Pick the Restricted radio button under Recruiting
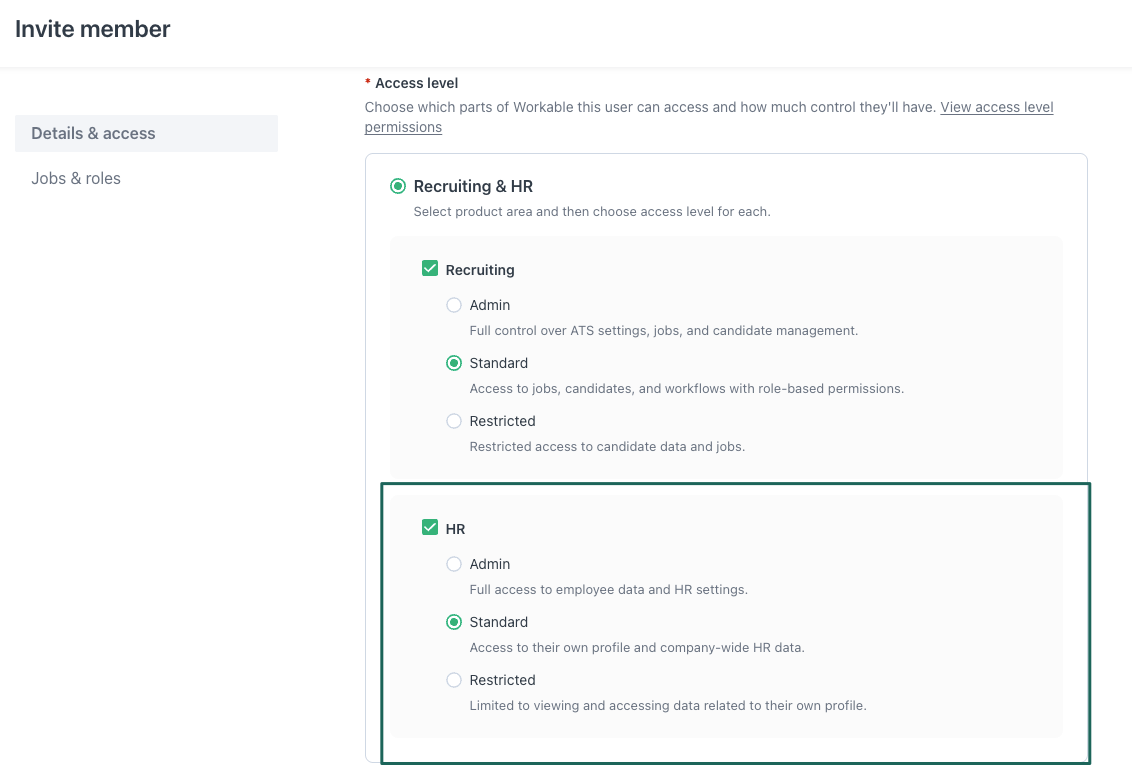1132x772 pixels. click(x=454, y=421)
